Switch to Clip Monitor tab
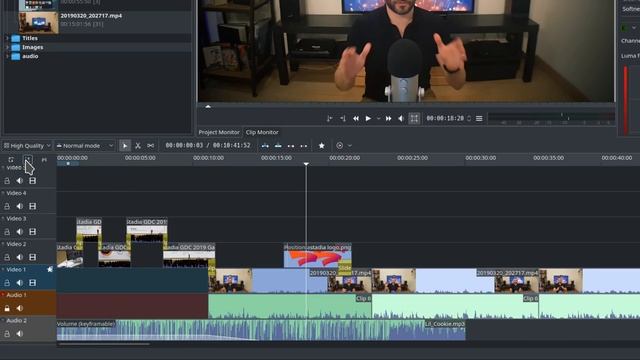The height and width of the screenshot is (360, 640). [262, 132]
